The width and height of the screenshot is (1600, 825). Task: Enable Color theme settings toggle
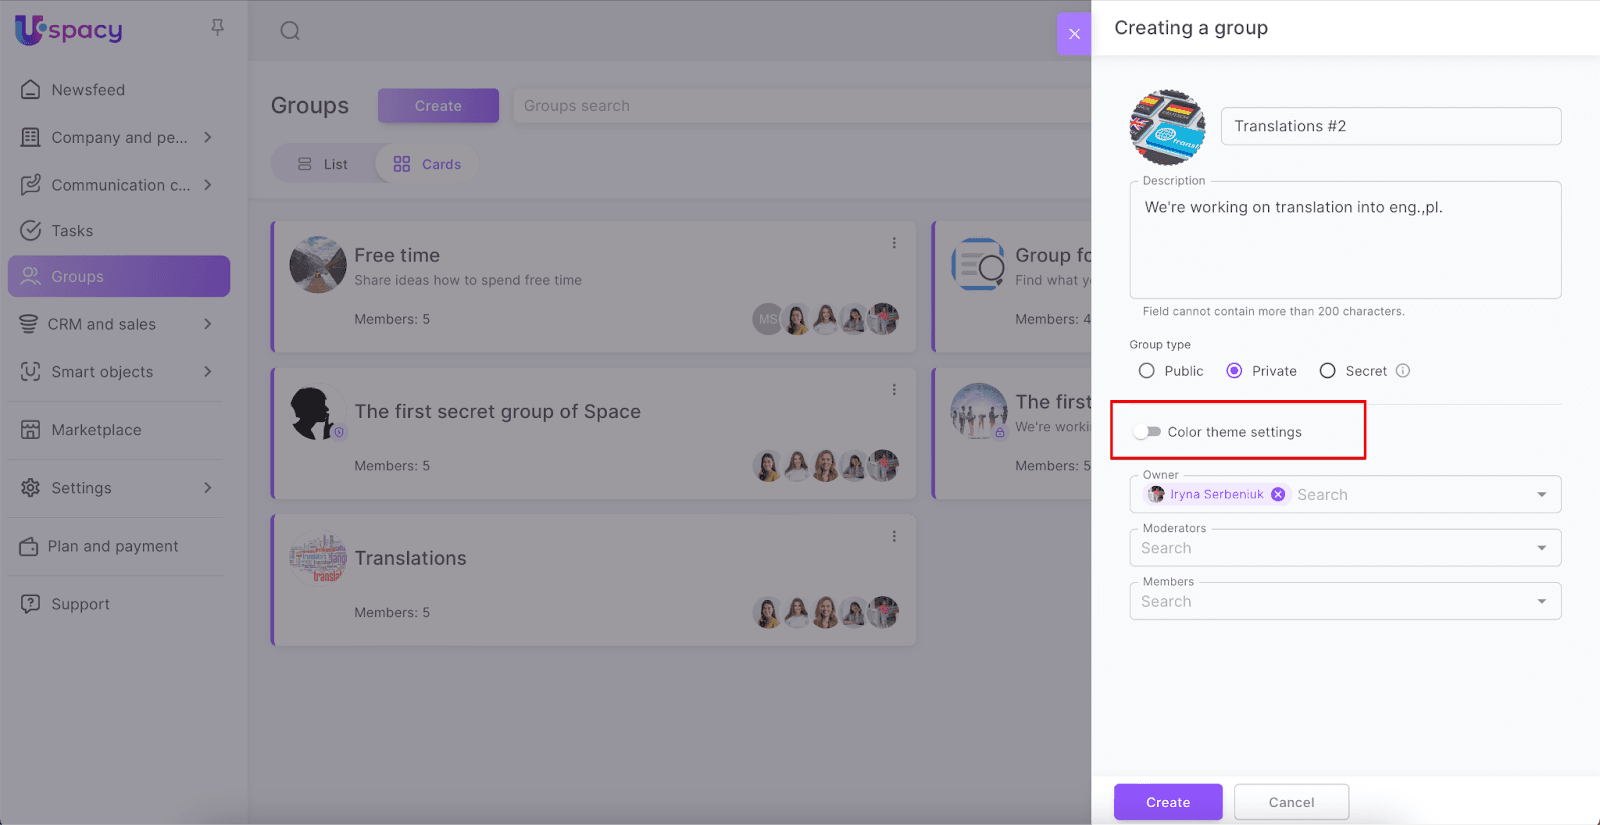1147,432
